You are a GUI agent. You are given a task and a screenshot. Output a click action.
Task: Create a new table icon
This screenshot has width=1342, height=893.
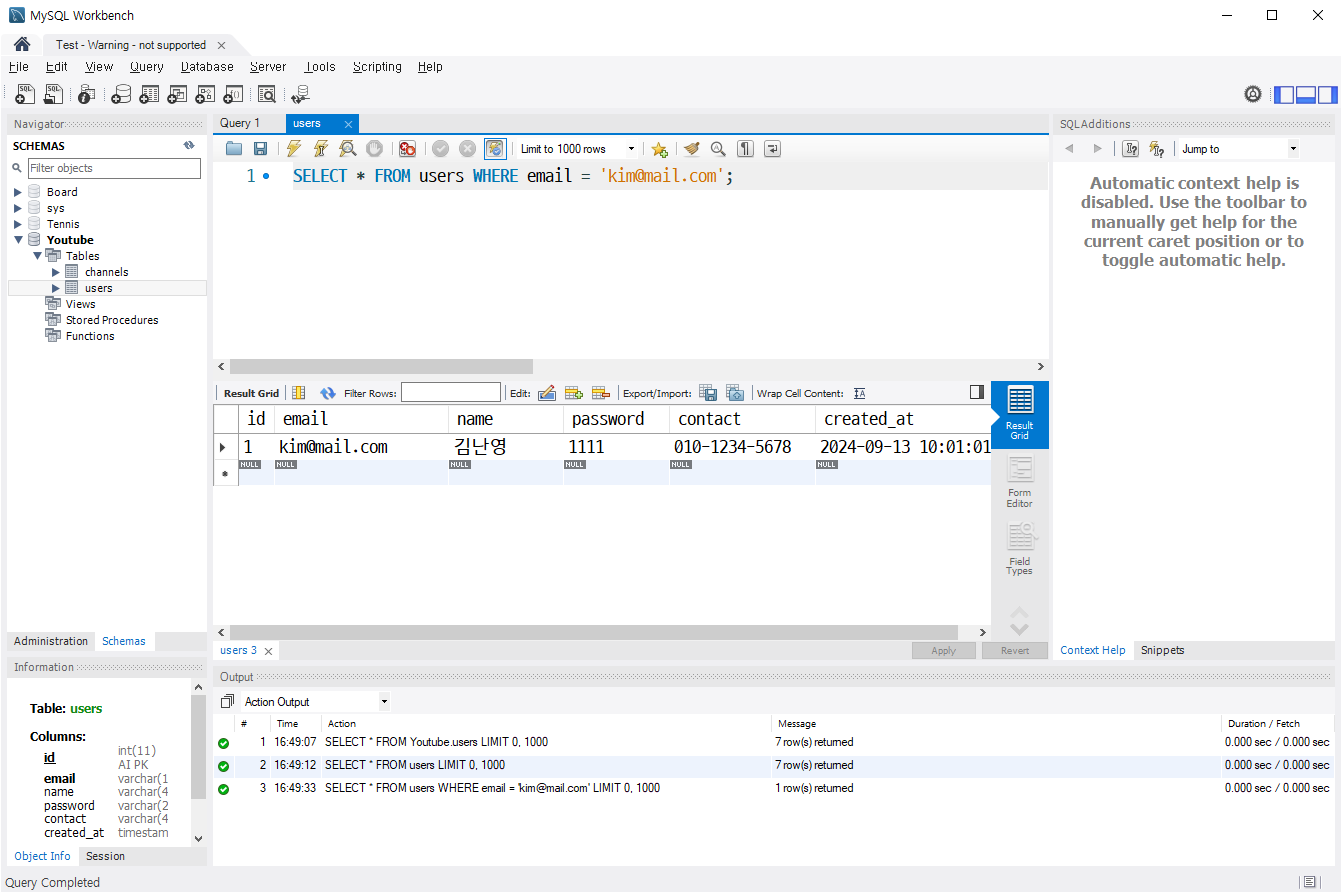149,94
